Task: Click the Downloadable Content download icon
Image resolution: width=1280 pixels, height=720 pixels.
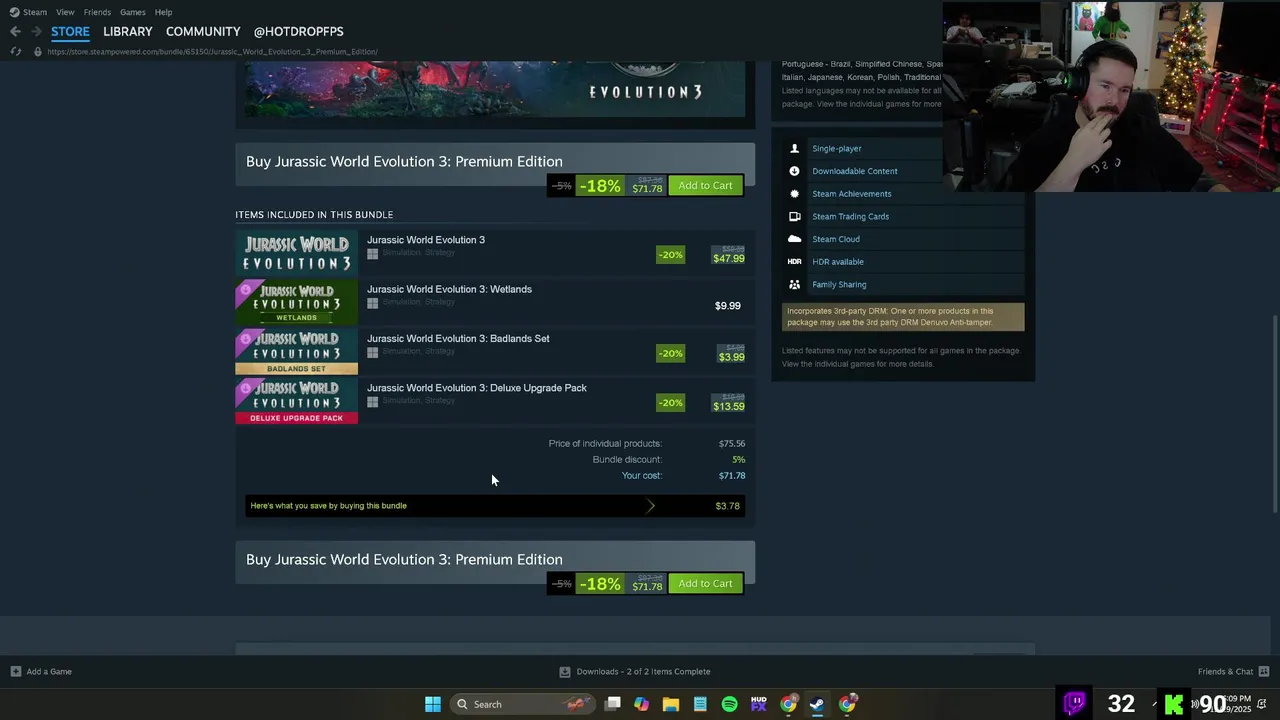Action: [795, 171]
